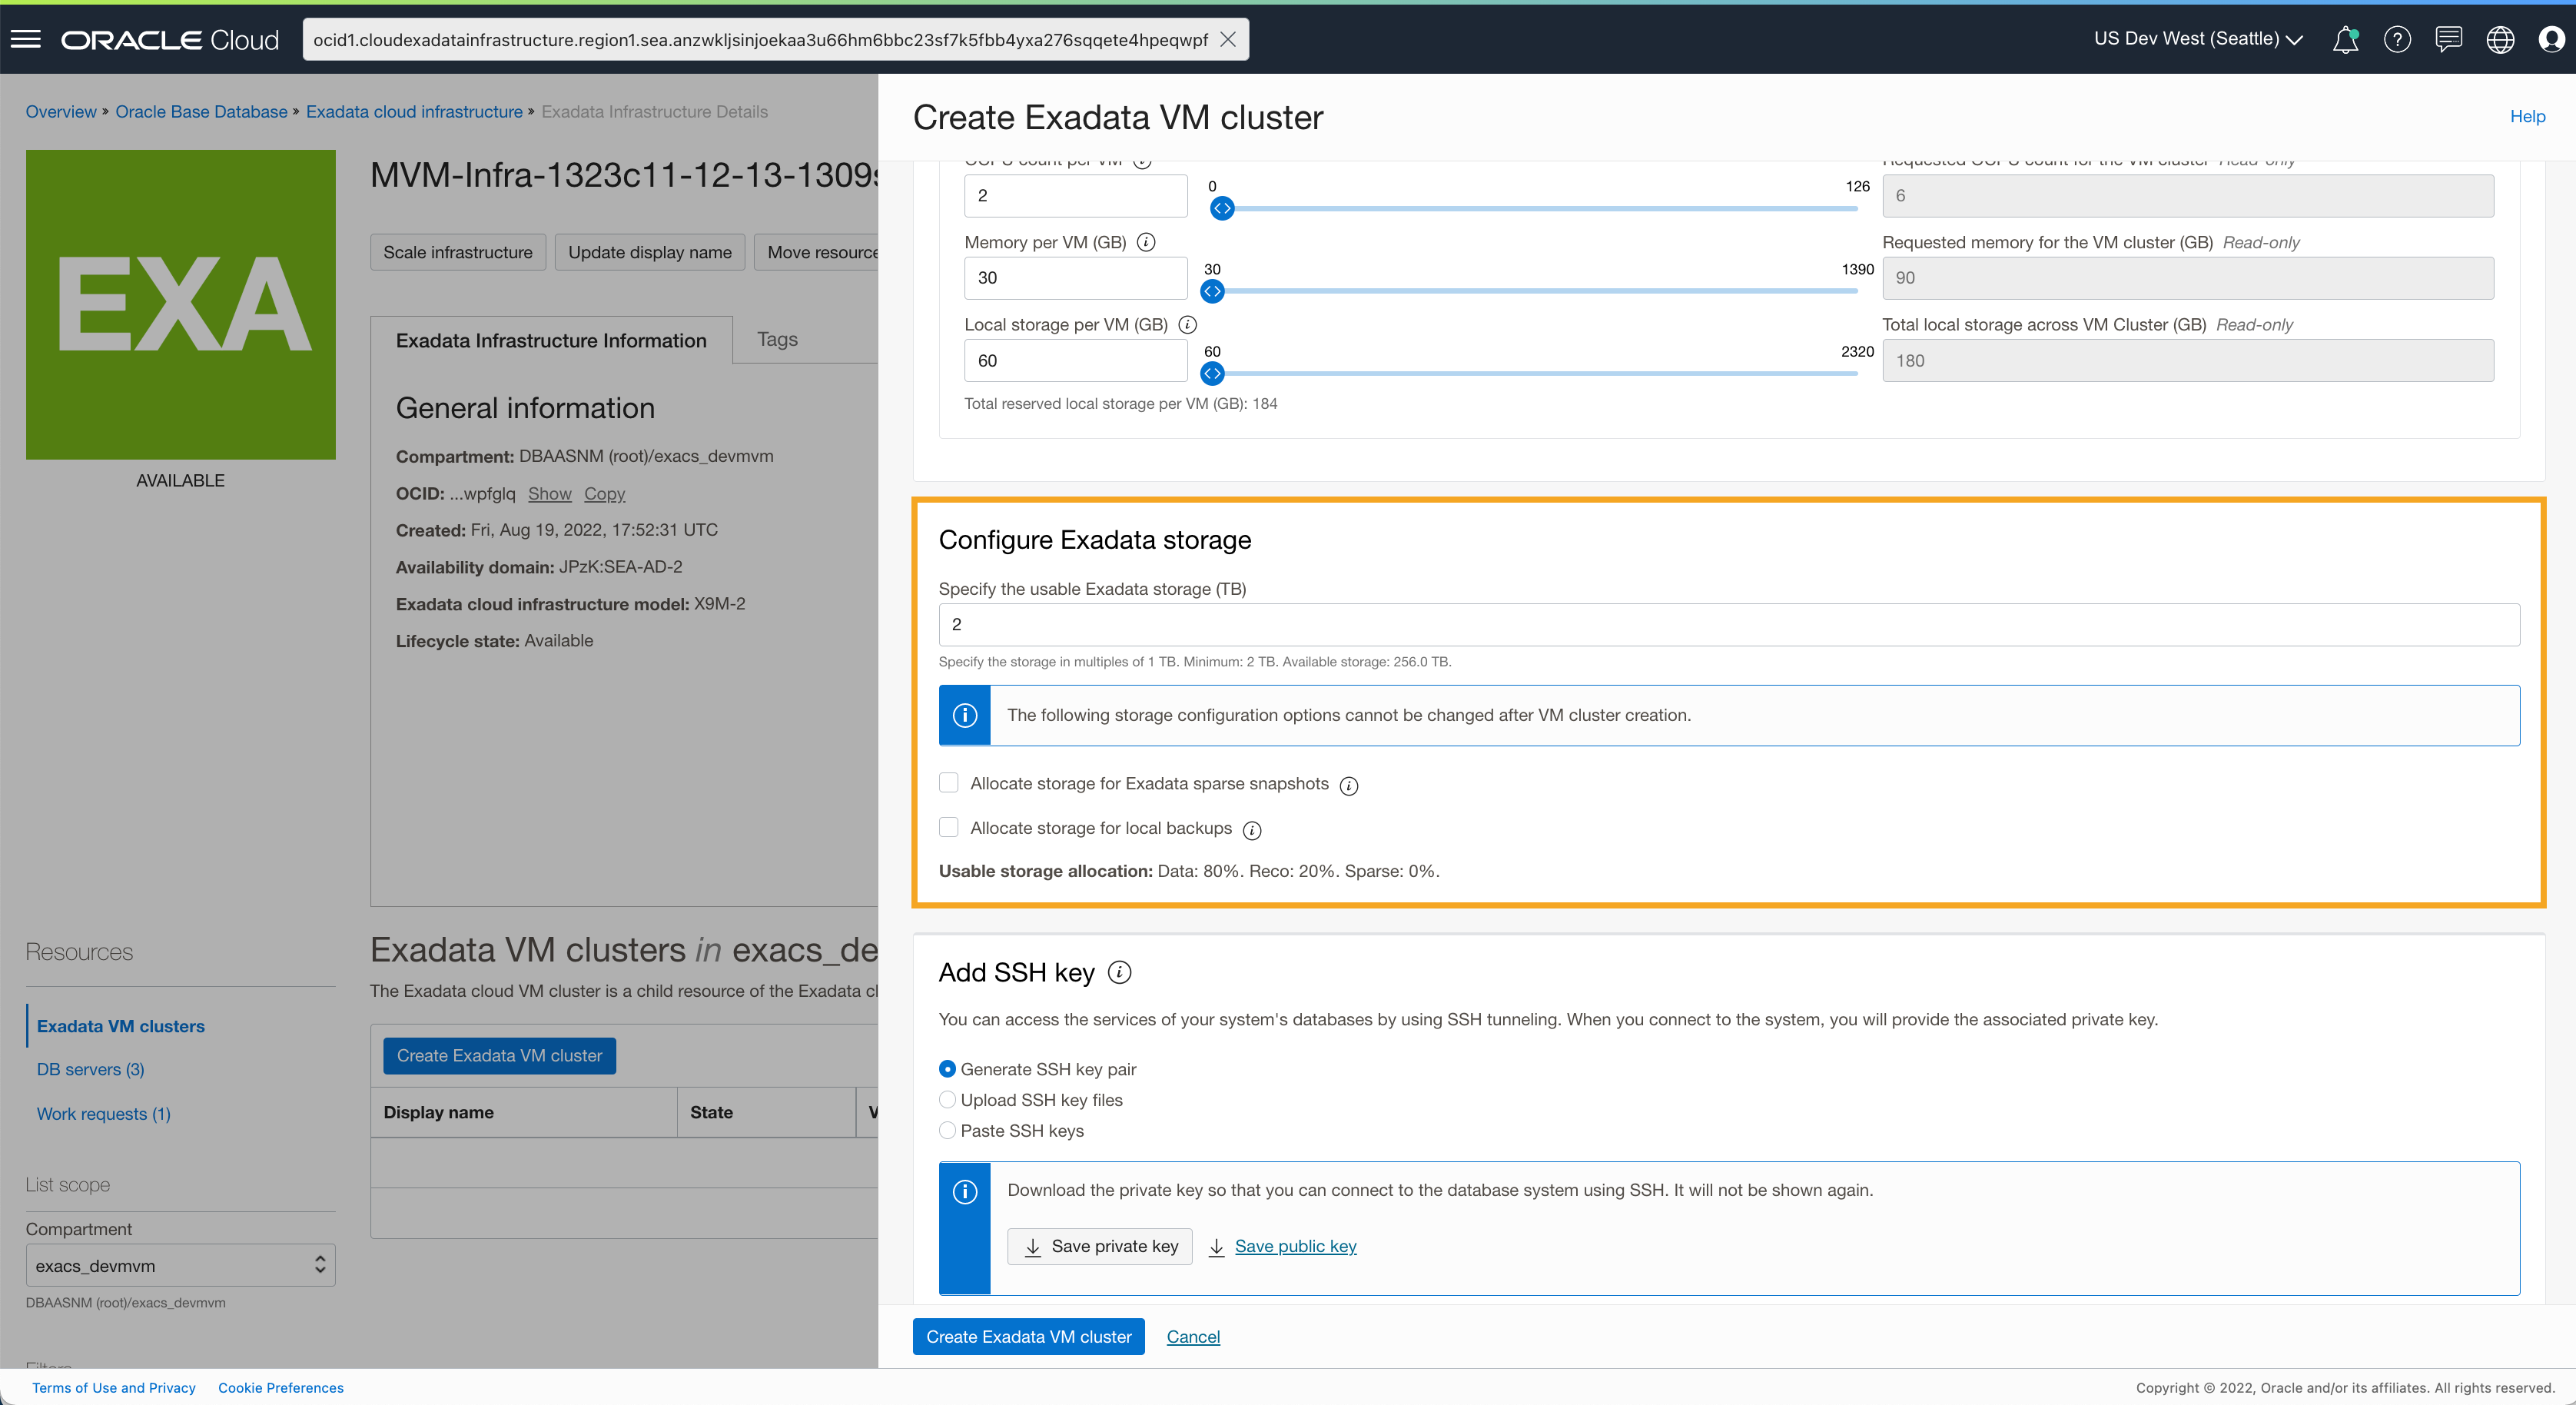The image size is (2576, 1405).
Task: Click the info icon beside Memory per VM
Action: coord(1146,242)
